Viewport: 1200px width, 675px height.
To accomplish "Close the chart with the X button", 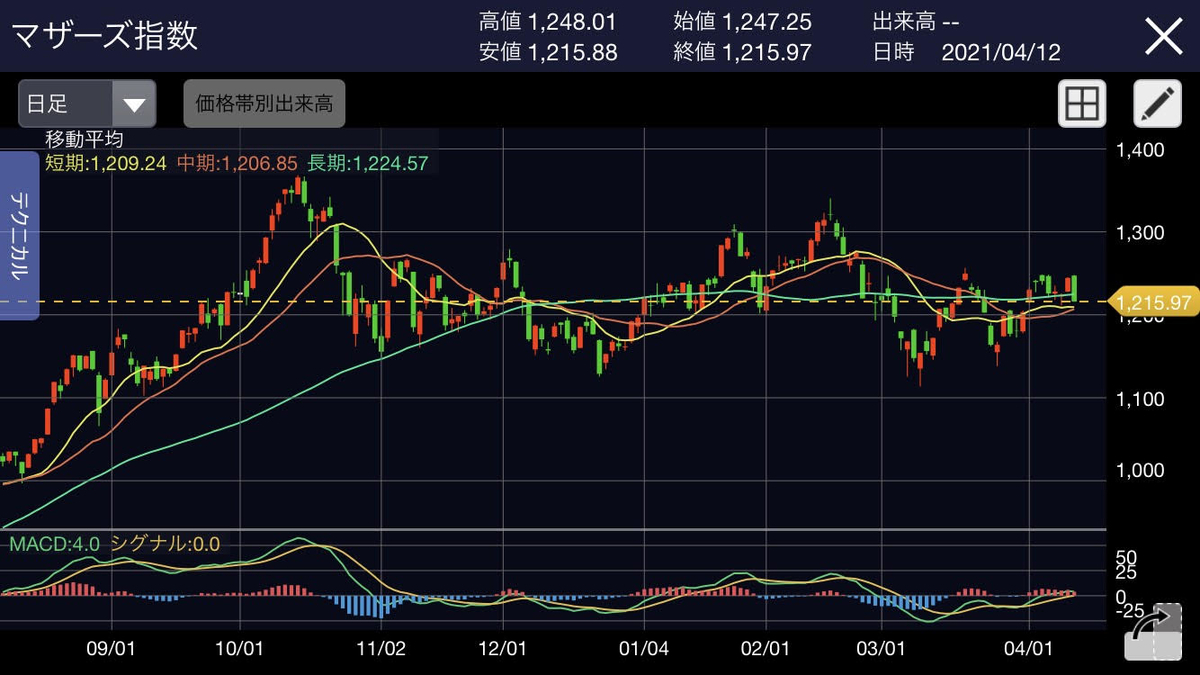I will [x=1164, y=36].
